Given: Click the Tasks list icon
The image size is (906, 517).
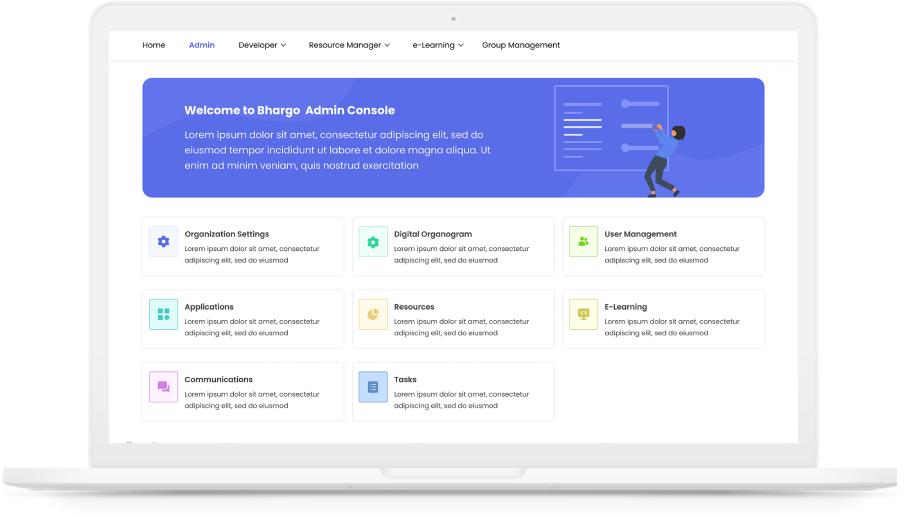Looking at the screenshot, I should coord(373,387).
